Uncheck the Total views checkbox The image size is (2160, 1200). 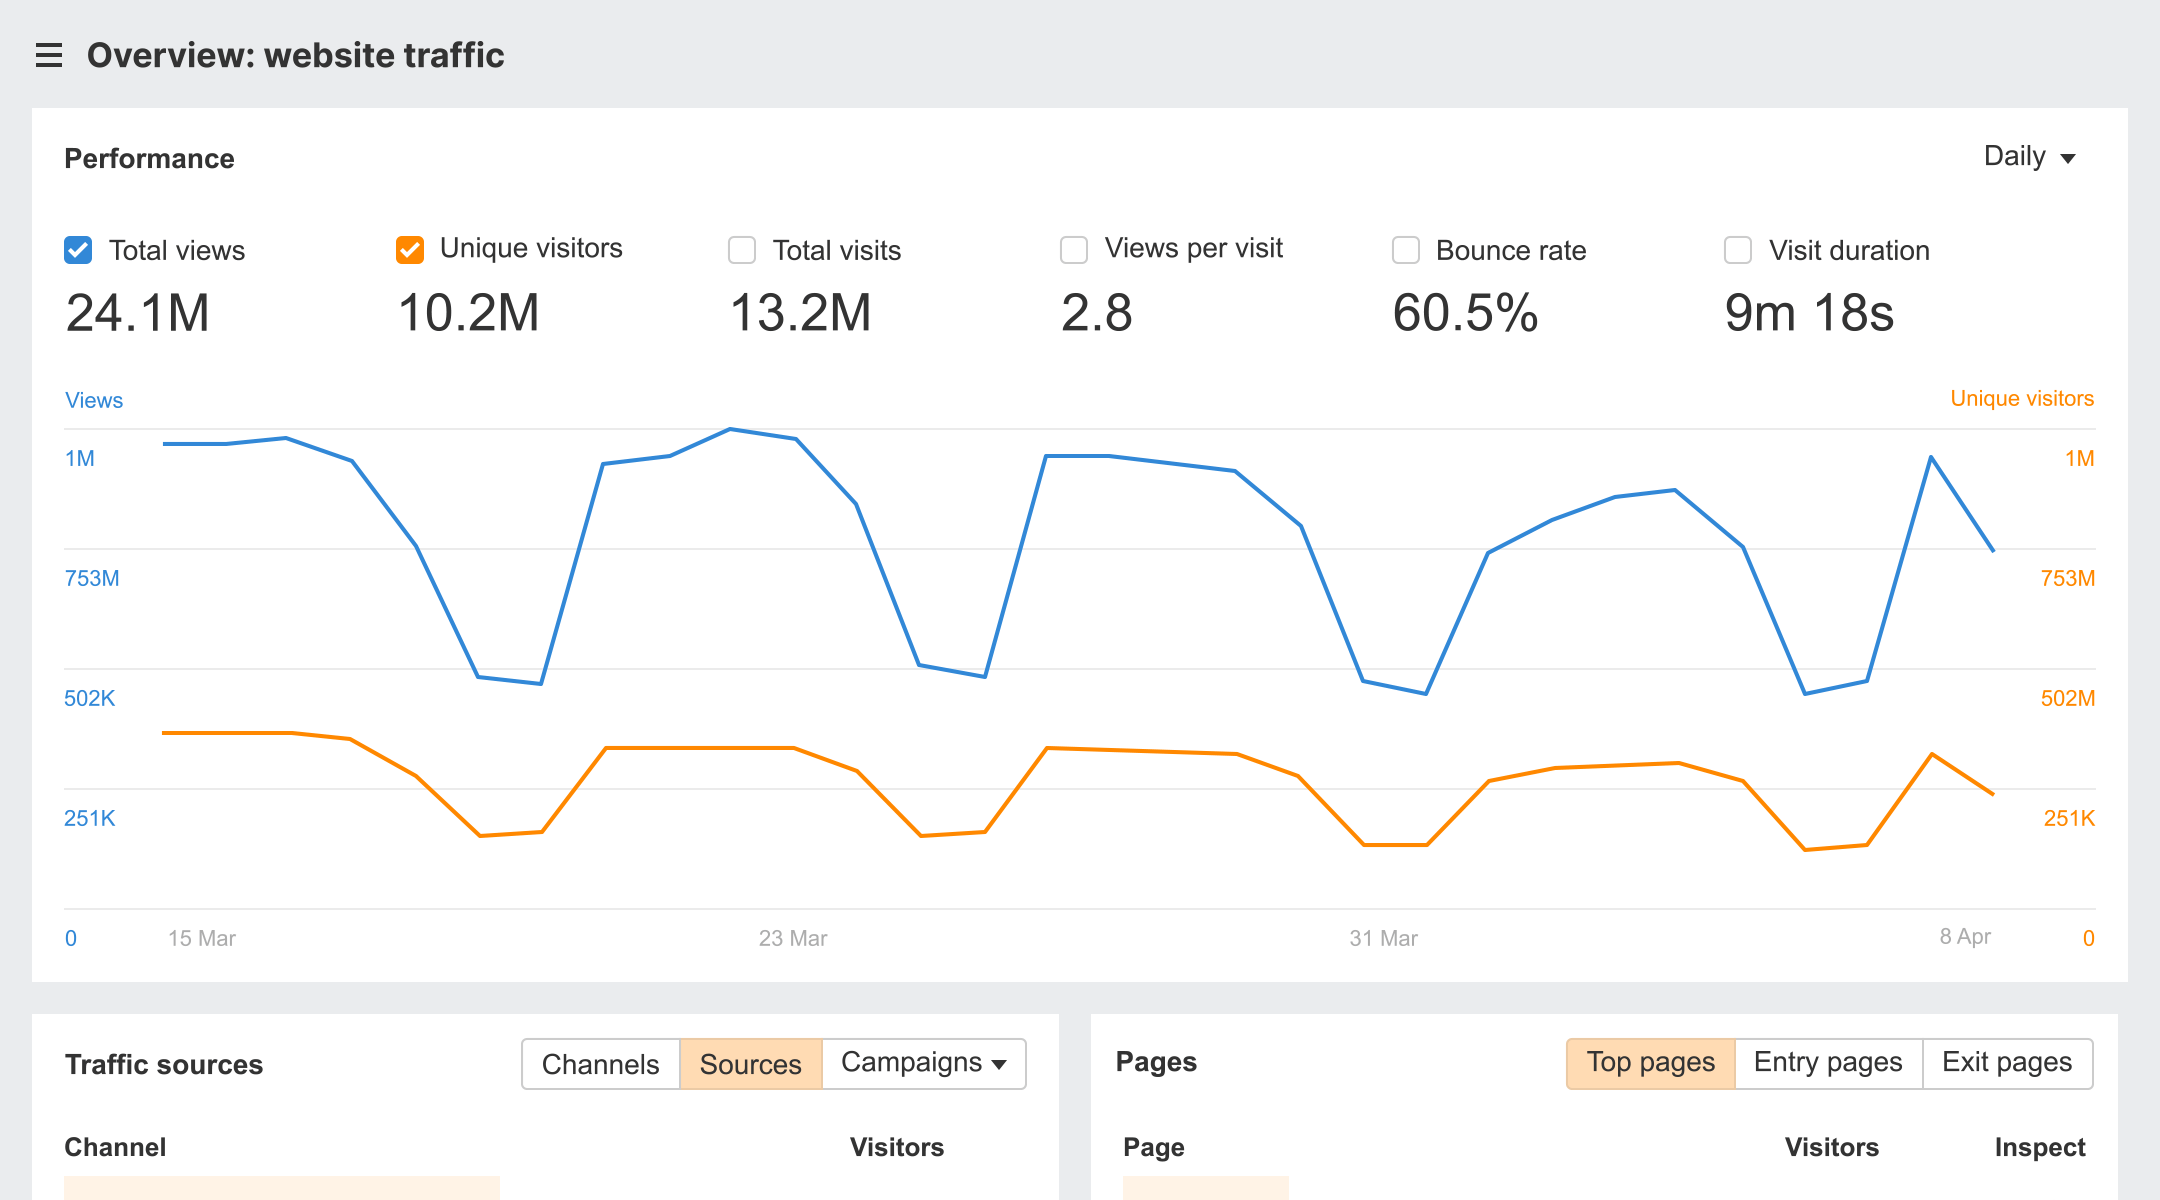pyautogui.click(x=78, y=250)
